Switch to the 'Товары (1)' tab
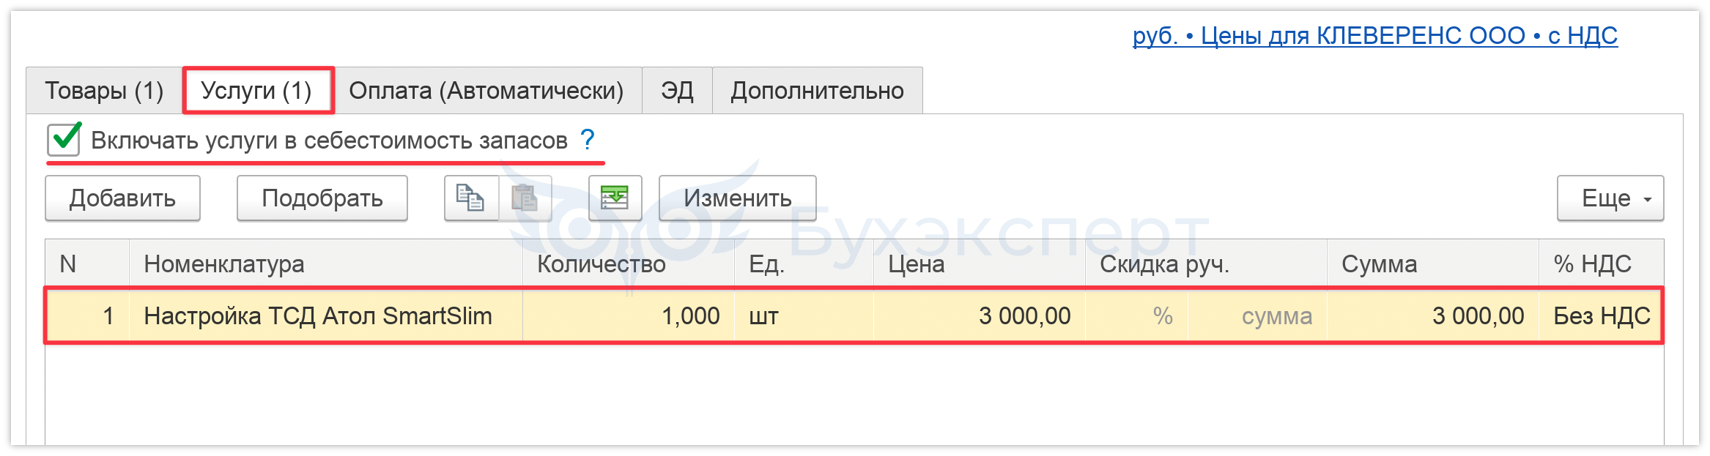This screenshot has height=456, width=1710. pos(104,91)
